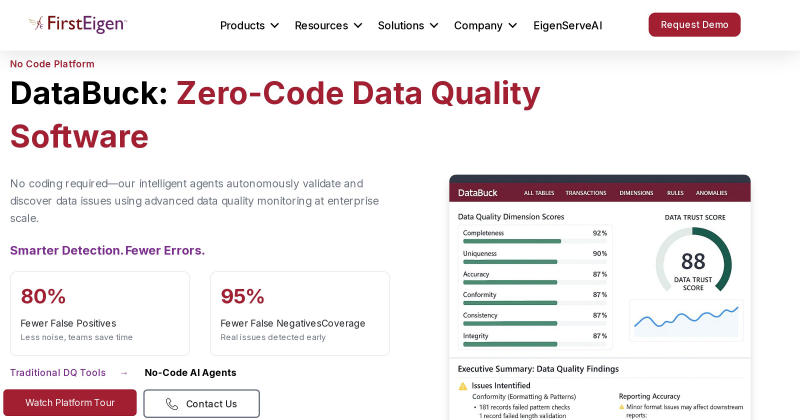Switch to the Transactions tab
The width and height of the screenshot is (800, 420).
pyautogui.click(x=586, y=193)
